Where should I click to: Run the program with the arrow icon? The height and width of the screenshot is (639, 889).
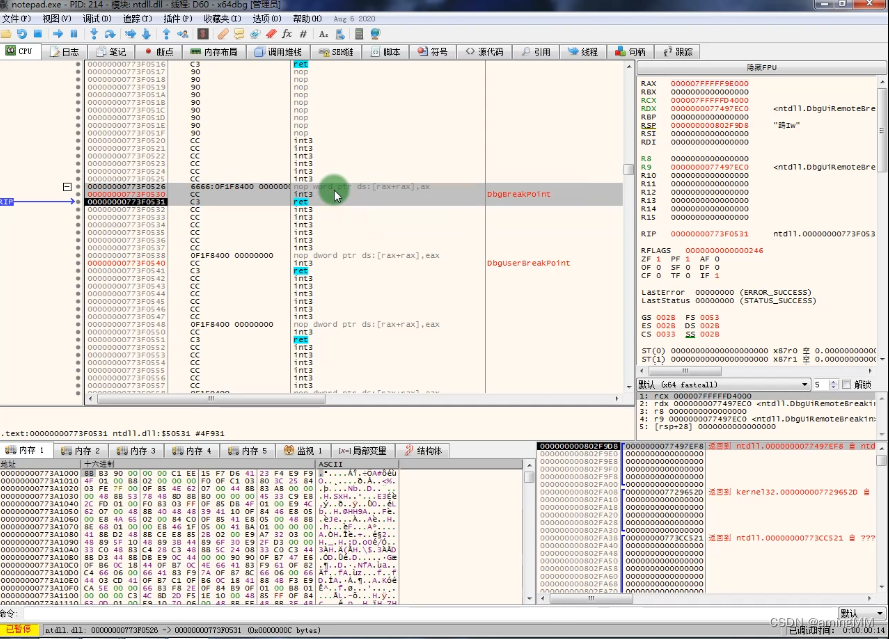coord(58,34)
